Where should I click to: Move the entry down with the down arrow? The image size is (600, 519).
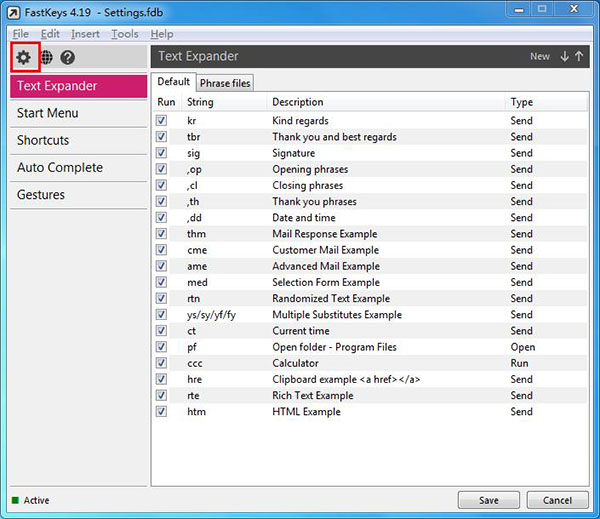tap(564, 57)
